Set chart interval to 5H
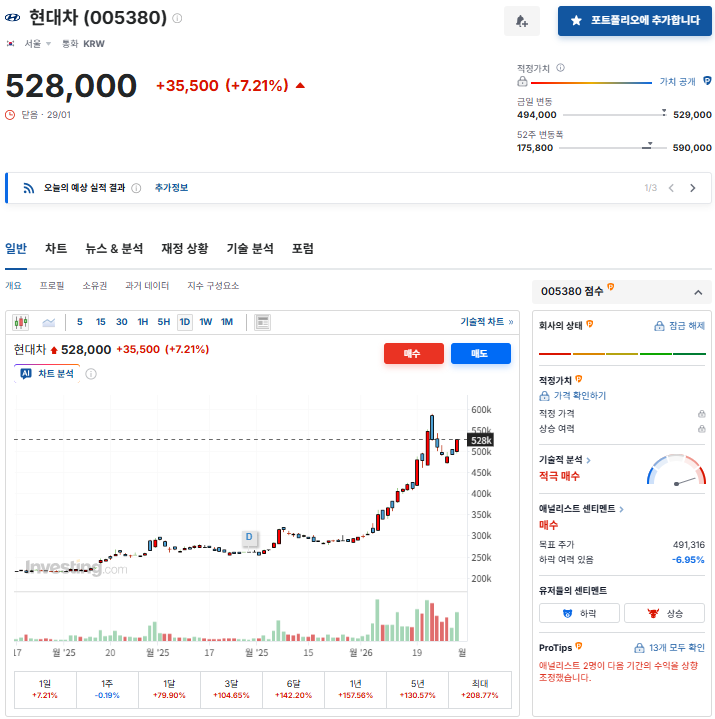The image size is (715, 719). point(164,322)
